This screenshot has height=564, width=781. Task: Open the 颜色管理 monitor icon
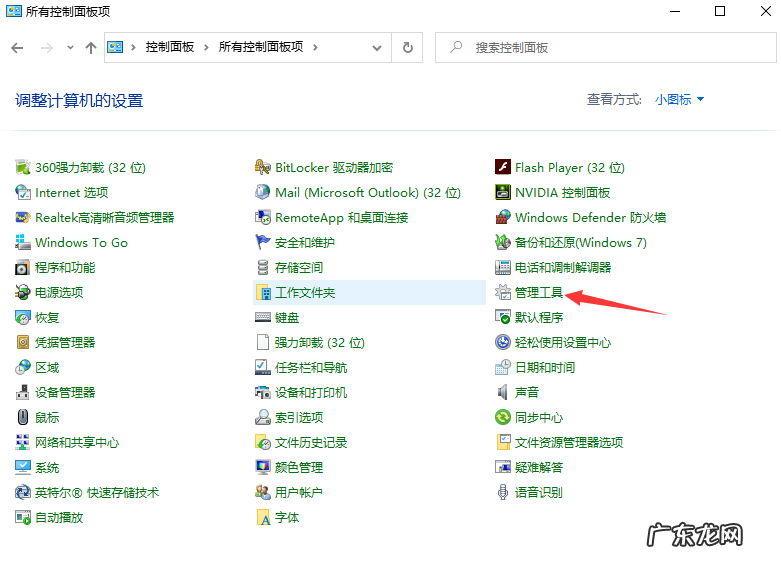(262, 467)
